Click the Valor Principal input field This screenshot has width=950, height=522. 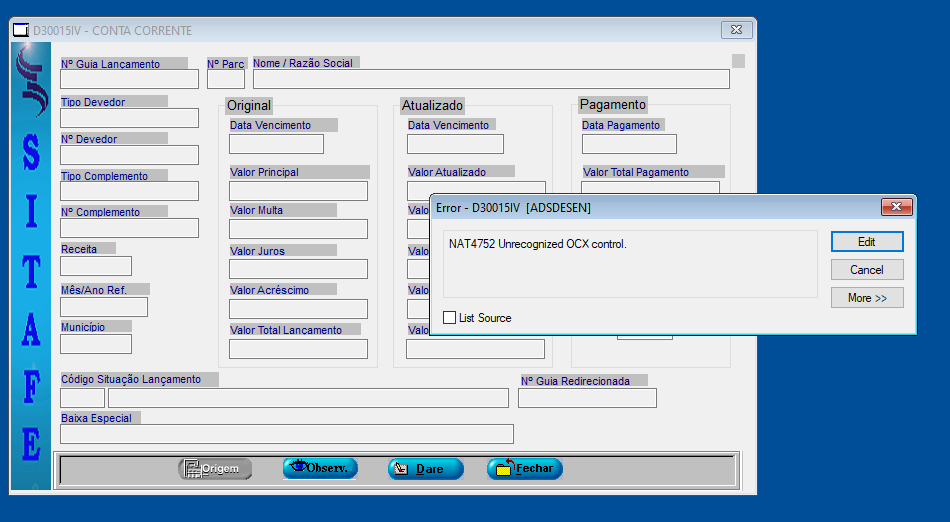point(299,191)
